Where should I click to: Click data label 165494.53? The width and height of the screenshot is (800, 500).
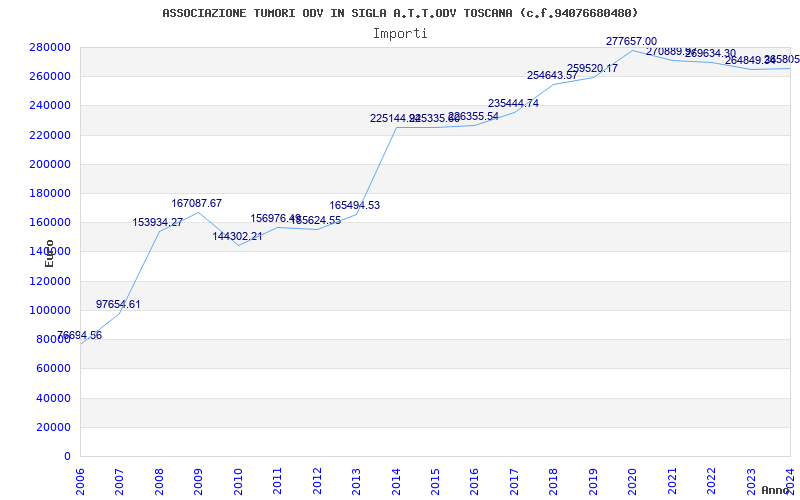(355, 206)
